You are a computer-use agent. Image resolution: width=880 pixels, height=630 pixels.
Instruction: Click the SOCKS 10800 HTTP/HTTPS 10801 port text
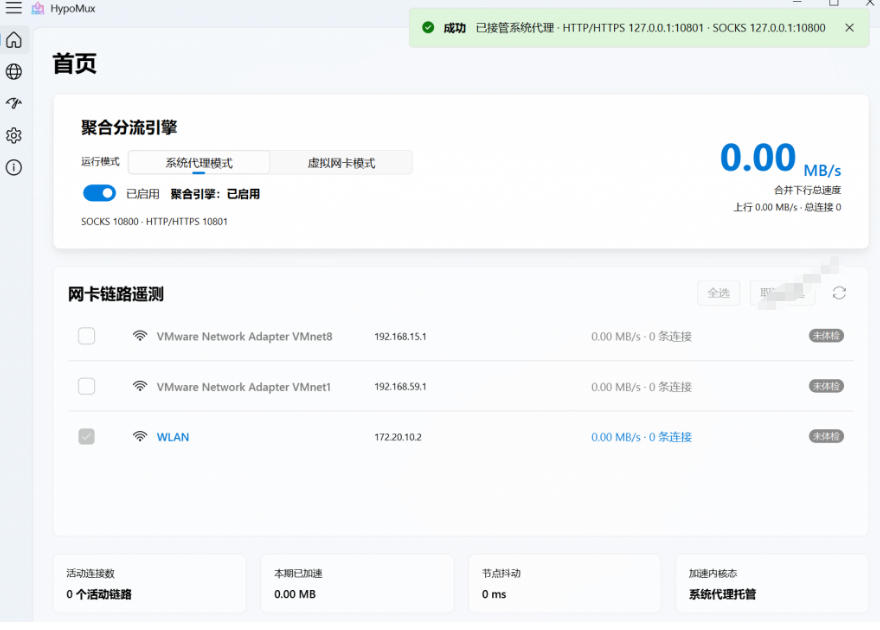[154, 222]
